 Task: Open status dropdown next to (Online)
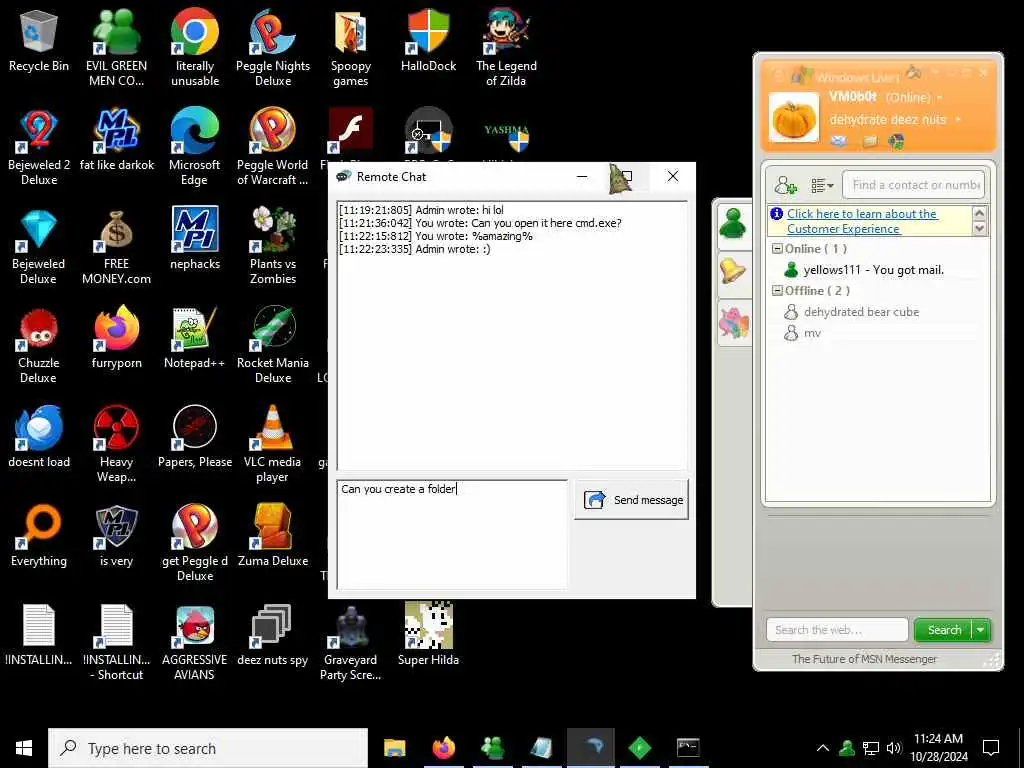click(x=940, y=98)
